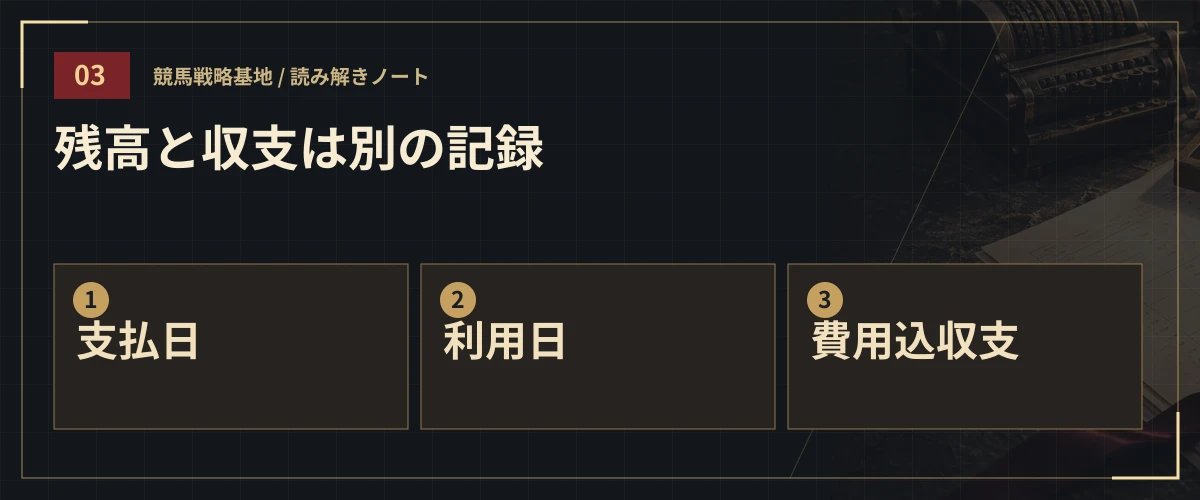
Task: Click empty space below 支払日 inside its card
Action: 230,397
